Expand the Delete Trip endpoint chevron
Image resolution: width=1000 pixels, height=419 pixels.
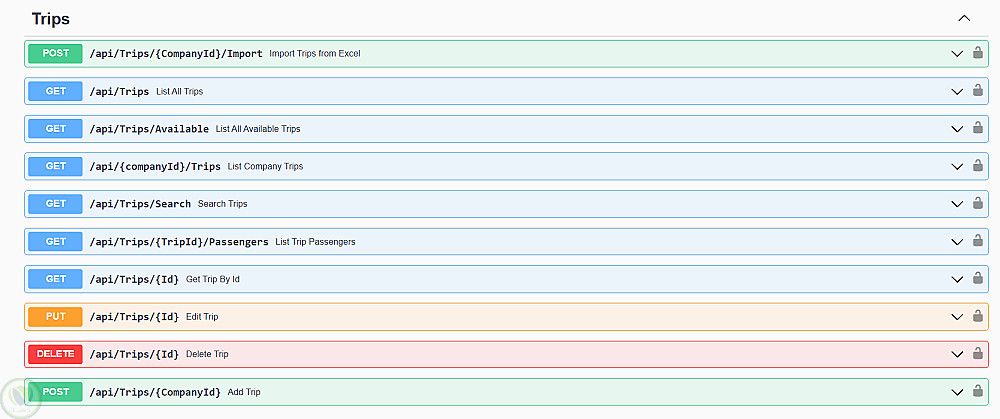(957, 354)
